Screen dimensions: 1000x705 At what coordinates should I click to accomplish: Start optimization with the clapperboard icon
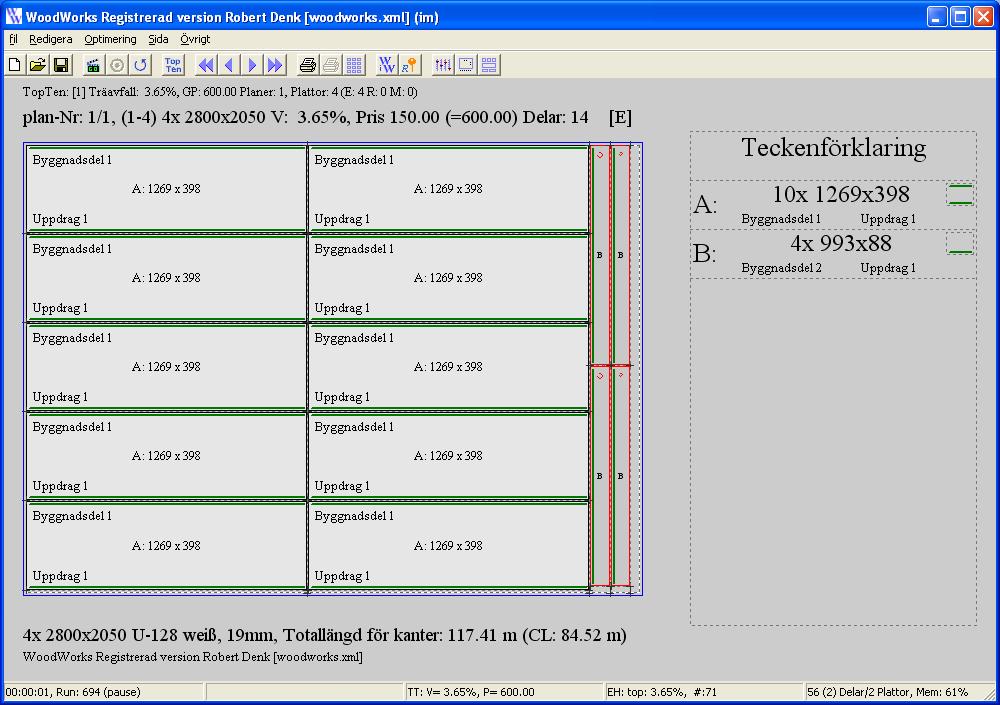93,64
